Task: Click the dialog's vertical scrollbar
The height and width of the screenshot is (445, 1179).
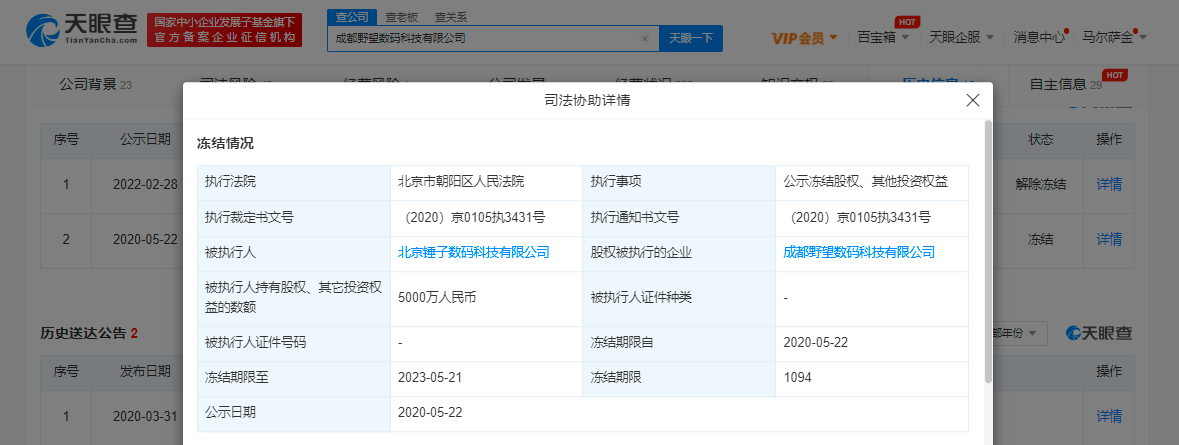Action: [x=988, y=251]
